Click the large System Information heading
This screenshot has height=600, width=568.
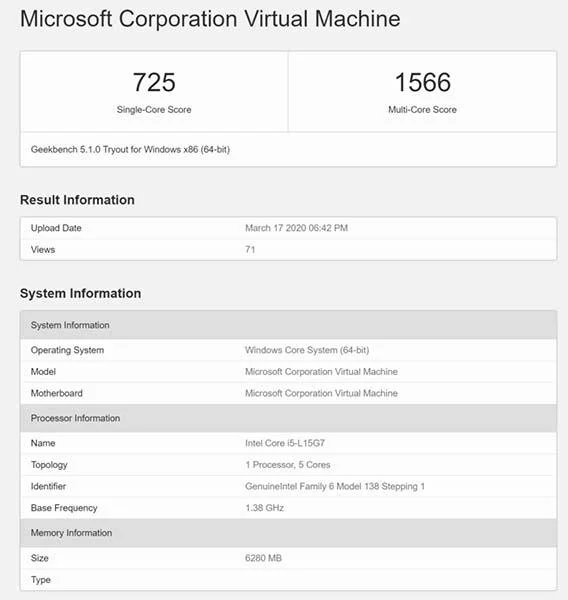(80, 293)
